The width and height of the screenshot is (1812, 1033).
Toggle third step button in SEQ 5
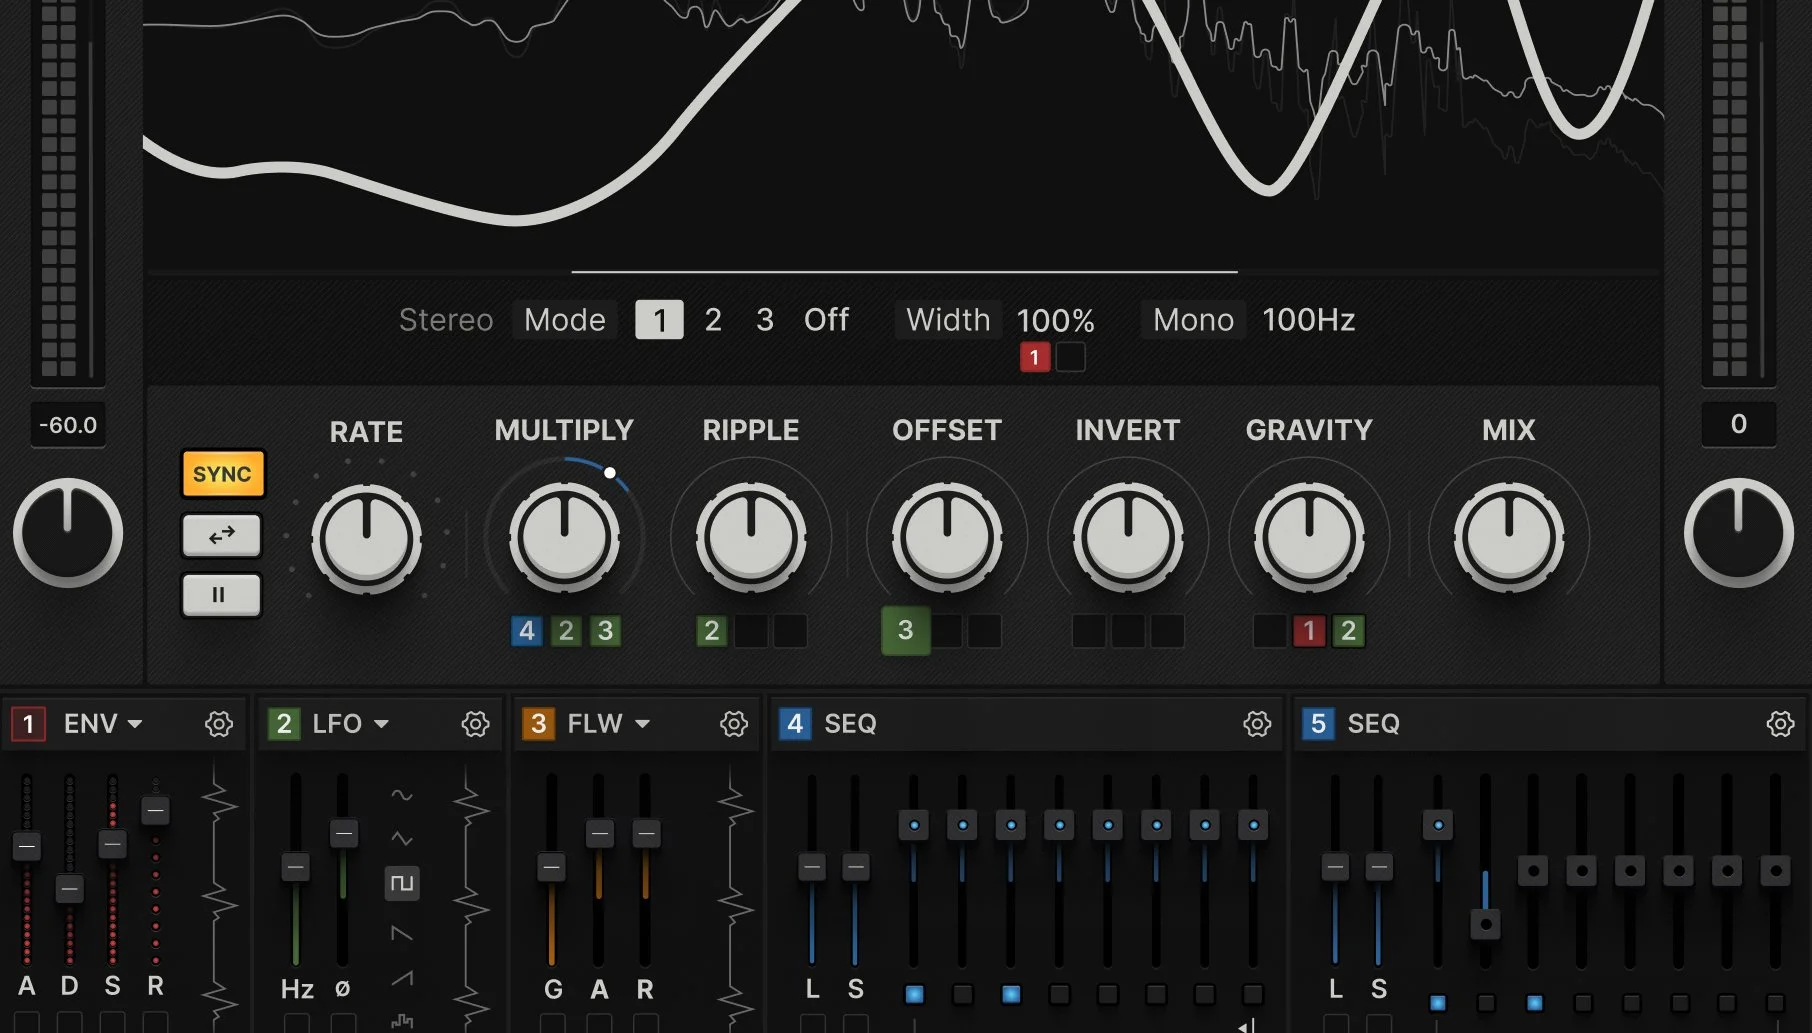(x=1535, y=1003)
